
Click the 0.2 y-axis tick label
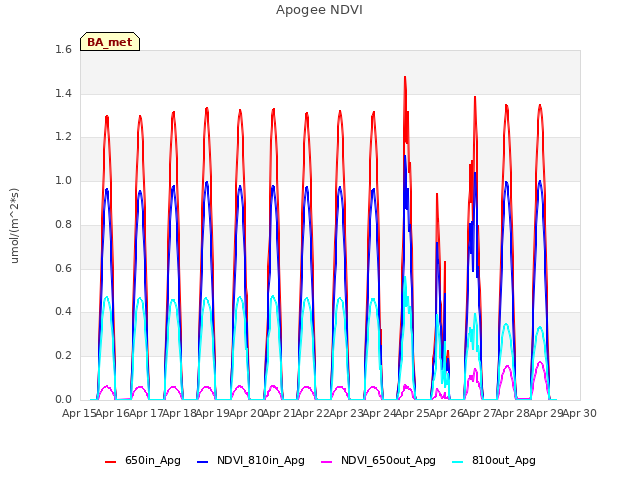click(x=63, y=356)
